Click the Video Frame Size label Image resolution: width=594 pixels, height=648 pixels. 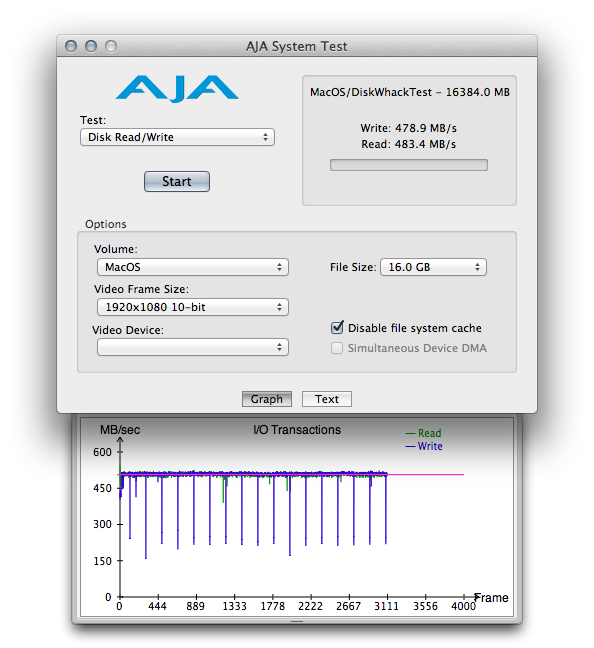click(141, 289)
